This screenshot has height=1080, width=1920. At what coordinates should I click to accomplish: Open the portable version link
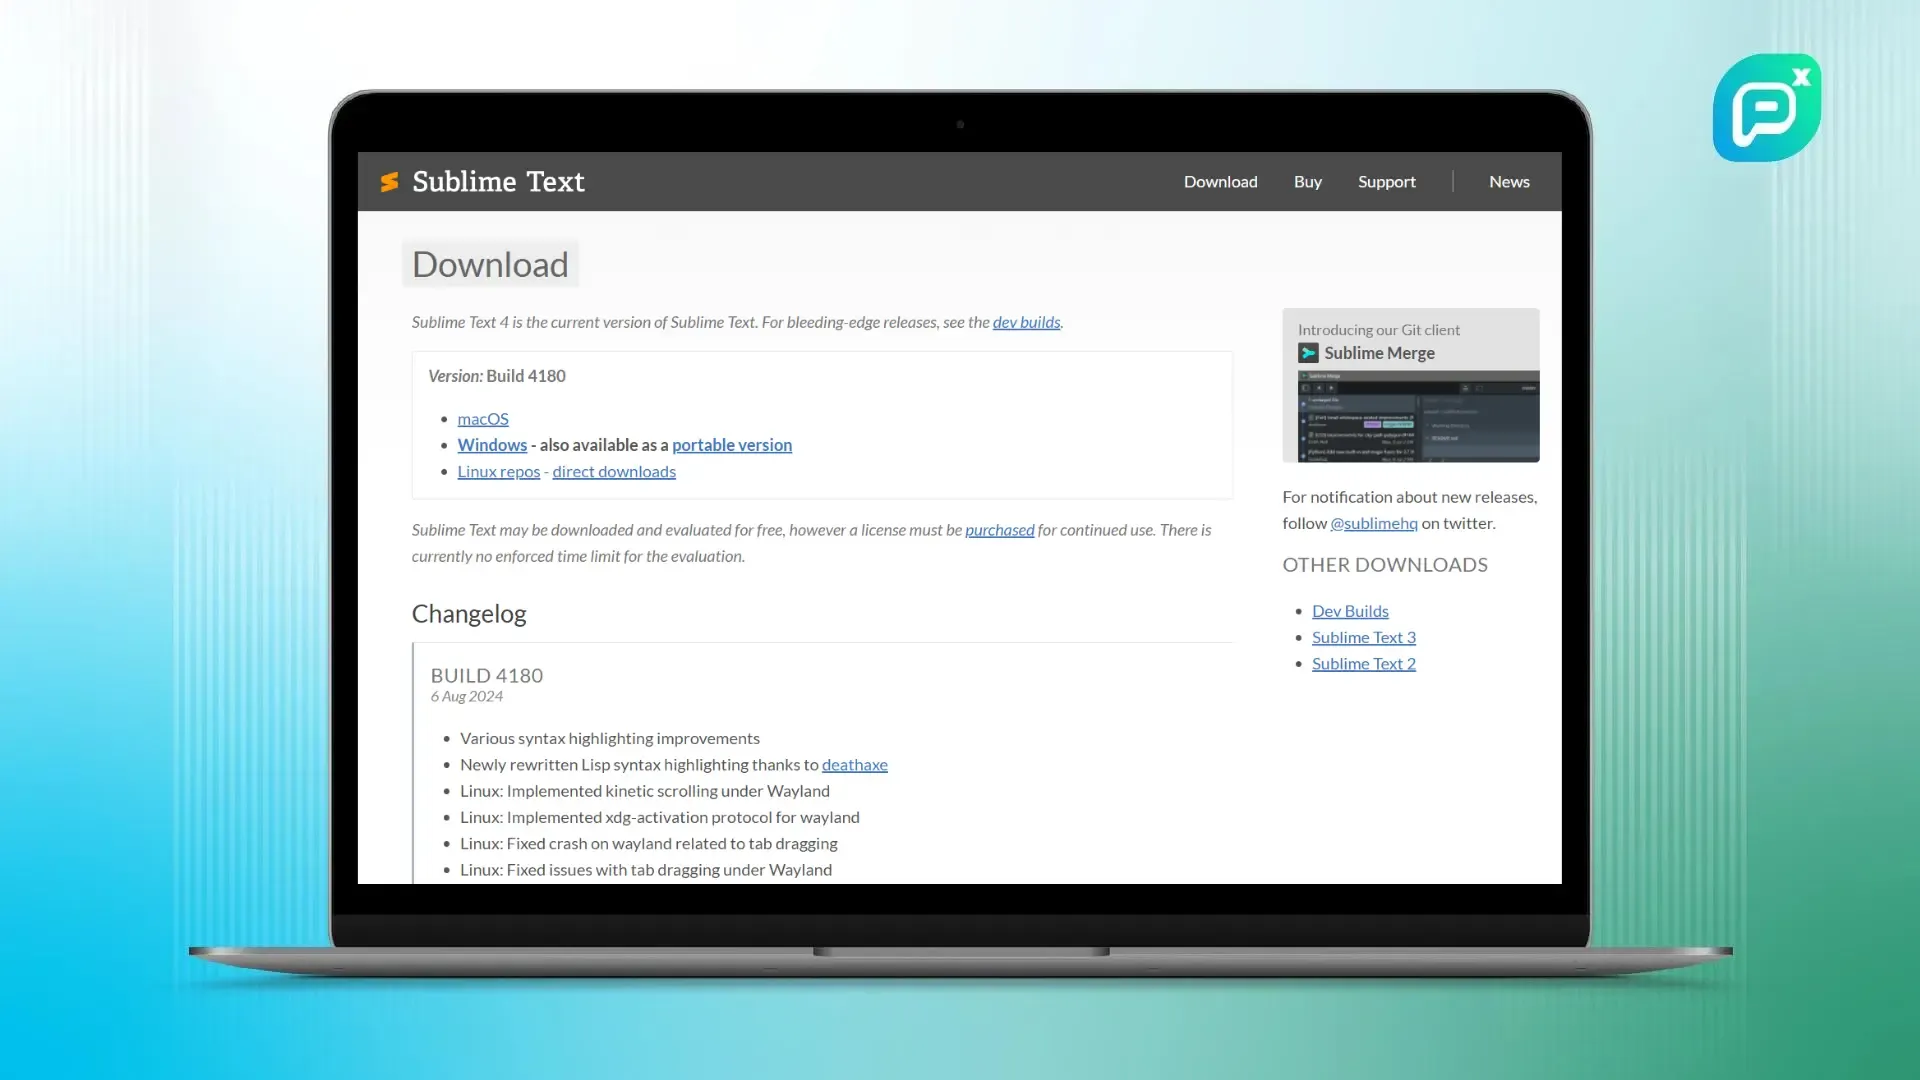pyautogui.click(x=732, y=445)
